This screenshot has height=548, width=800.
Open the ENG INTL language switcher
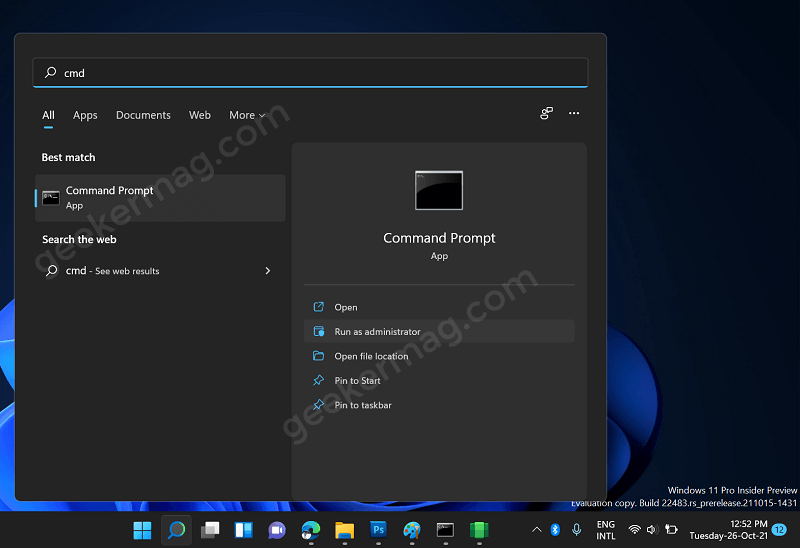[x=606, y=530]
